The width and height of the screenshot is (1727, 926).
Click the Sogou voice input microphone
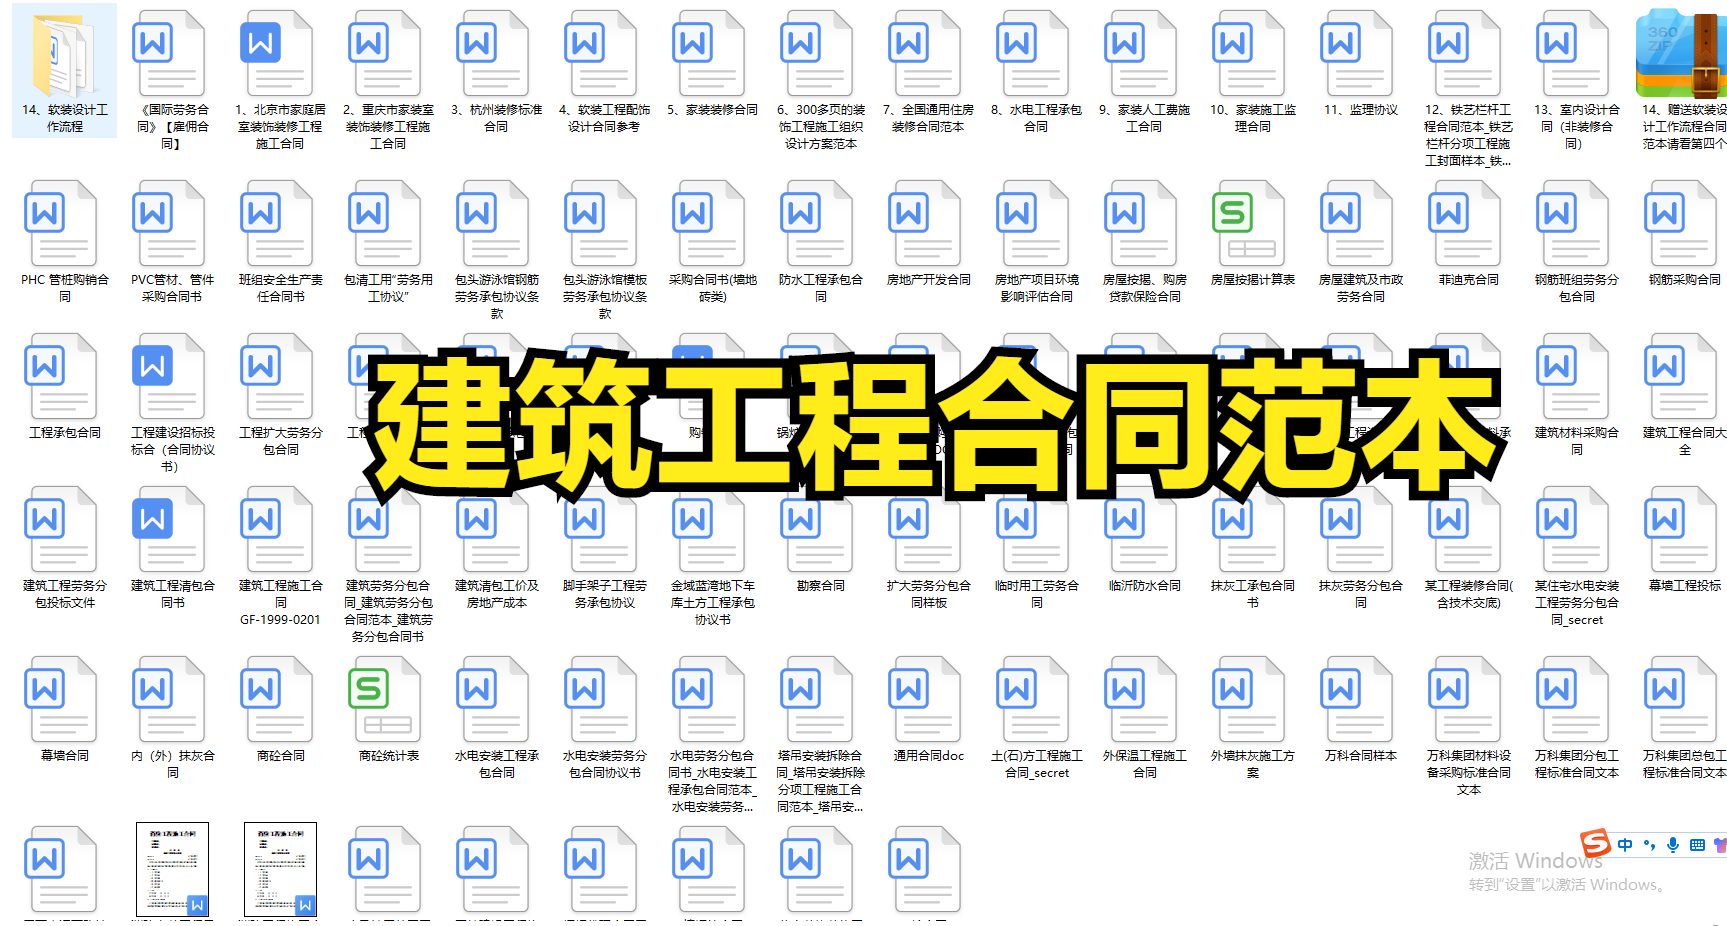[x=1673, y=845]
